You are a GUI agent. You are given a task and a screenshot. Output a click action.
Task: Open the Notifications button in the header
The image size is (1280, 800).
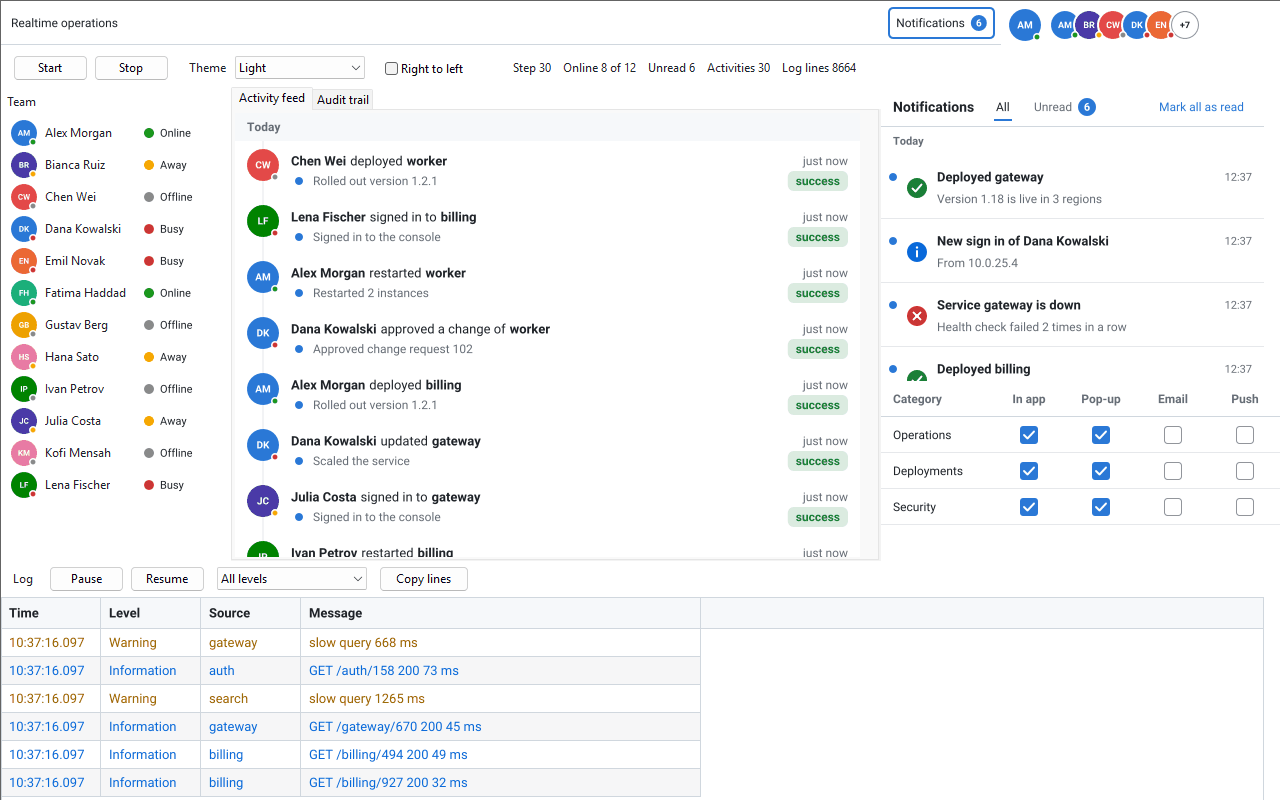coord(941,23)
